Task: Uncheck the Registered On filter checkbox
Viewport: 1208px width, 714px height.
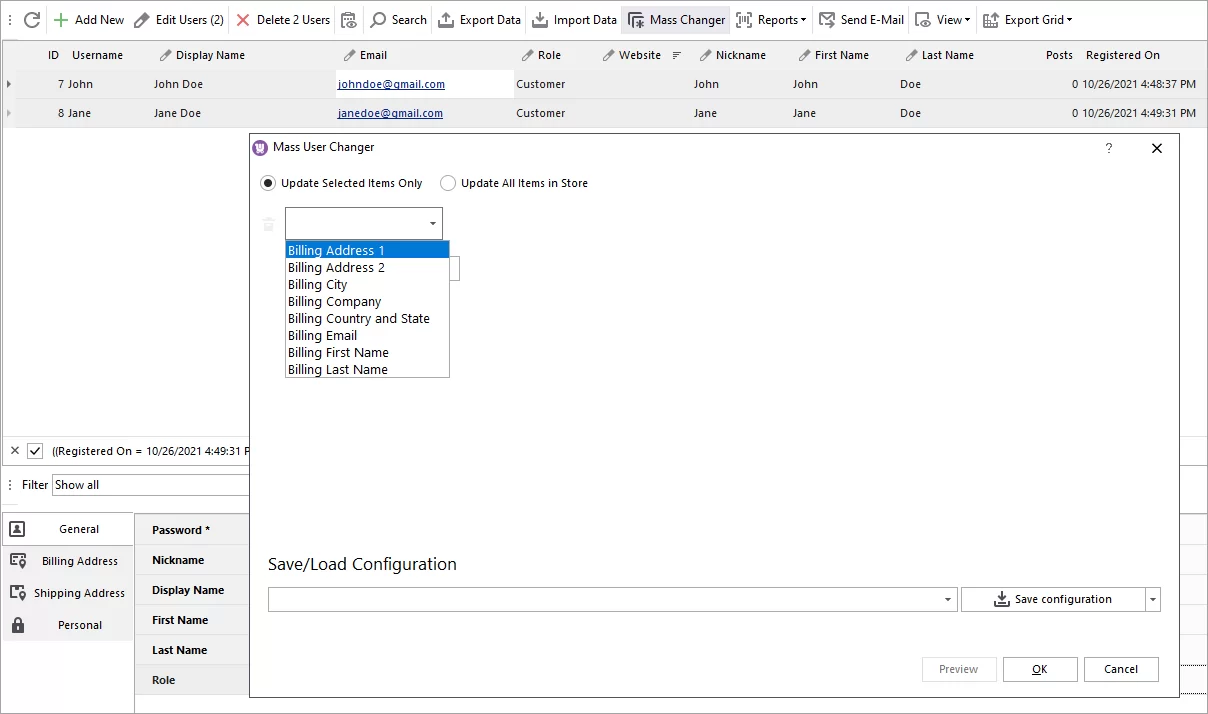Action: [x=37, y=451]
